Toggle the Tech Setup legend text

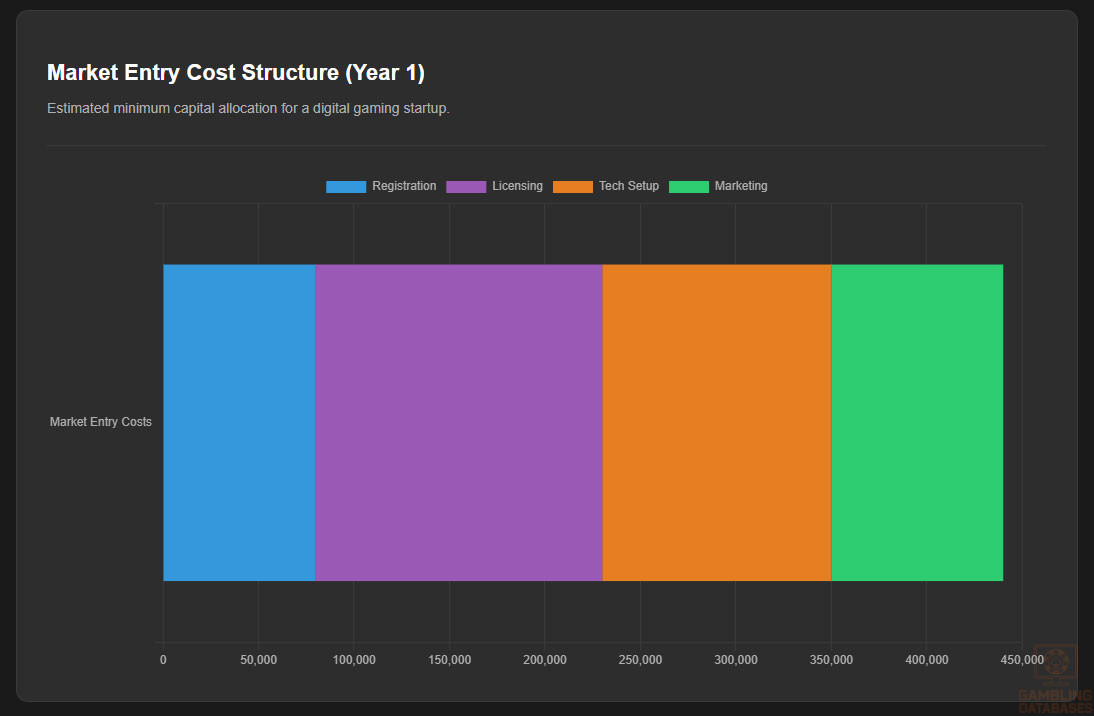click(629, 186)
